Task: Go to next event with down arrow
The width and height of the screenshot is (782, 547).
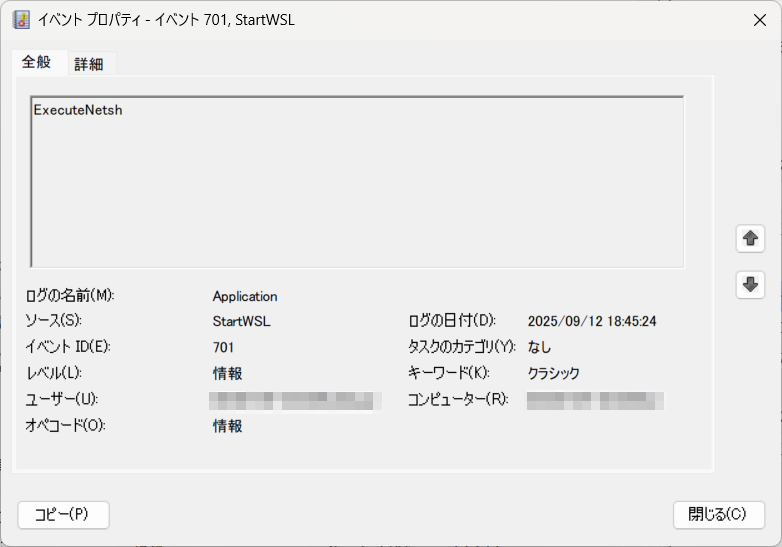Action: coord(750,285)
